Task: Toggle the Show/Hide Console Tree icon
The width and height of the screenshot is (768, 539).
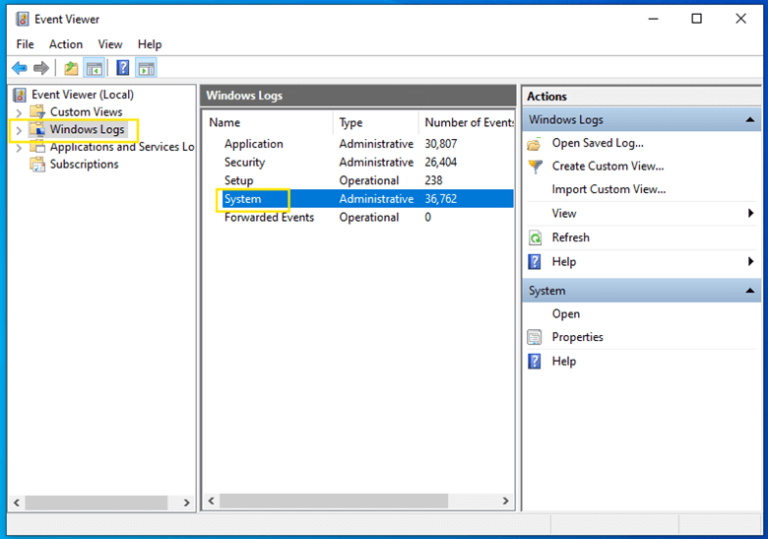Action: click(x=94, y=68)
